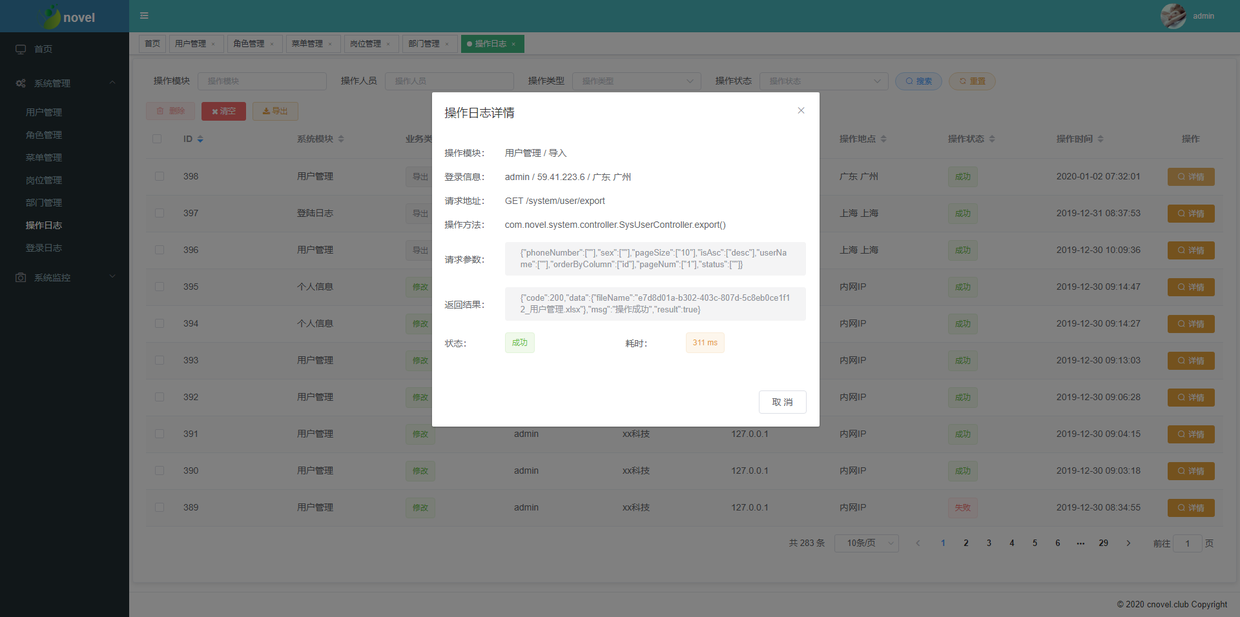
Task: Check the checkbox for row 389
Action: click(159, 508)
